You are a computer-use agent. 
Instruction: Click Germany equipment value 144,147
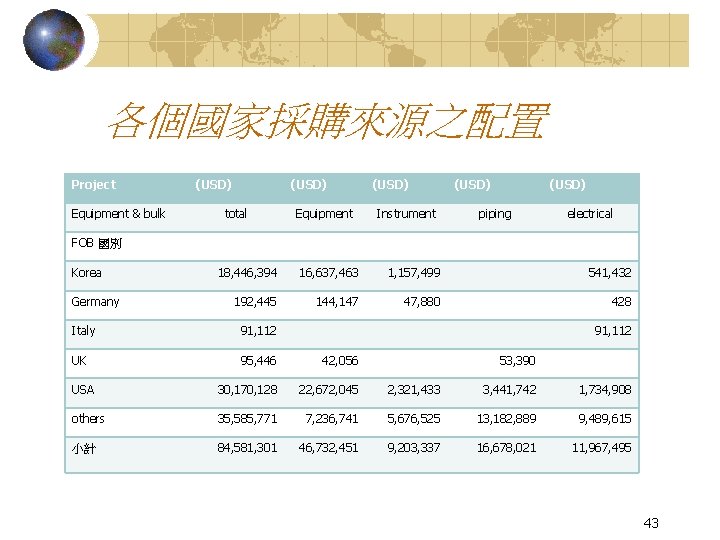click(337, 302)
